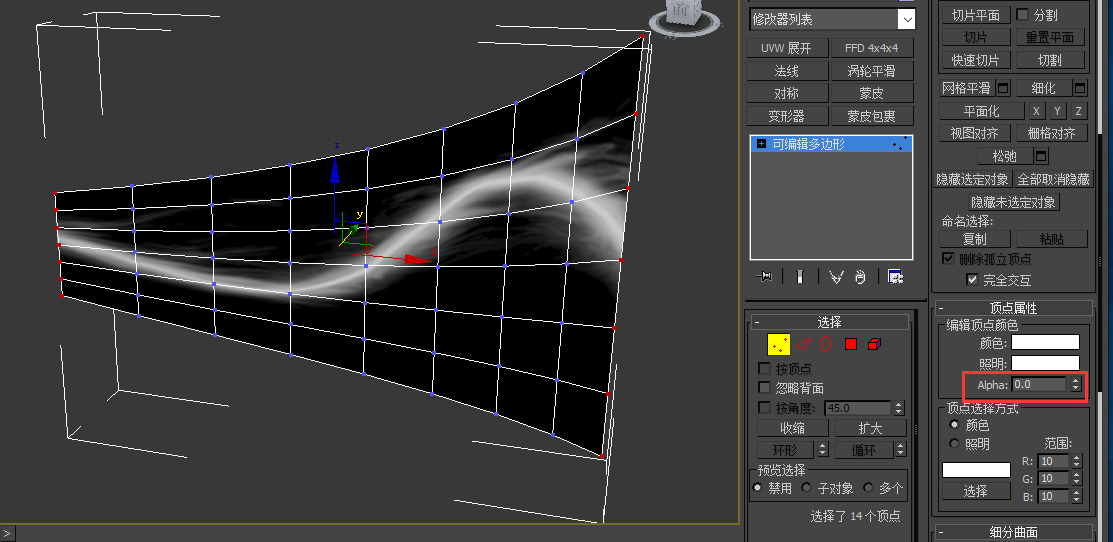
Task: Click the 收缩 selection button
Action: click(x=792, y=428)
